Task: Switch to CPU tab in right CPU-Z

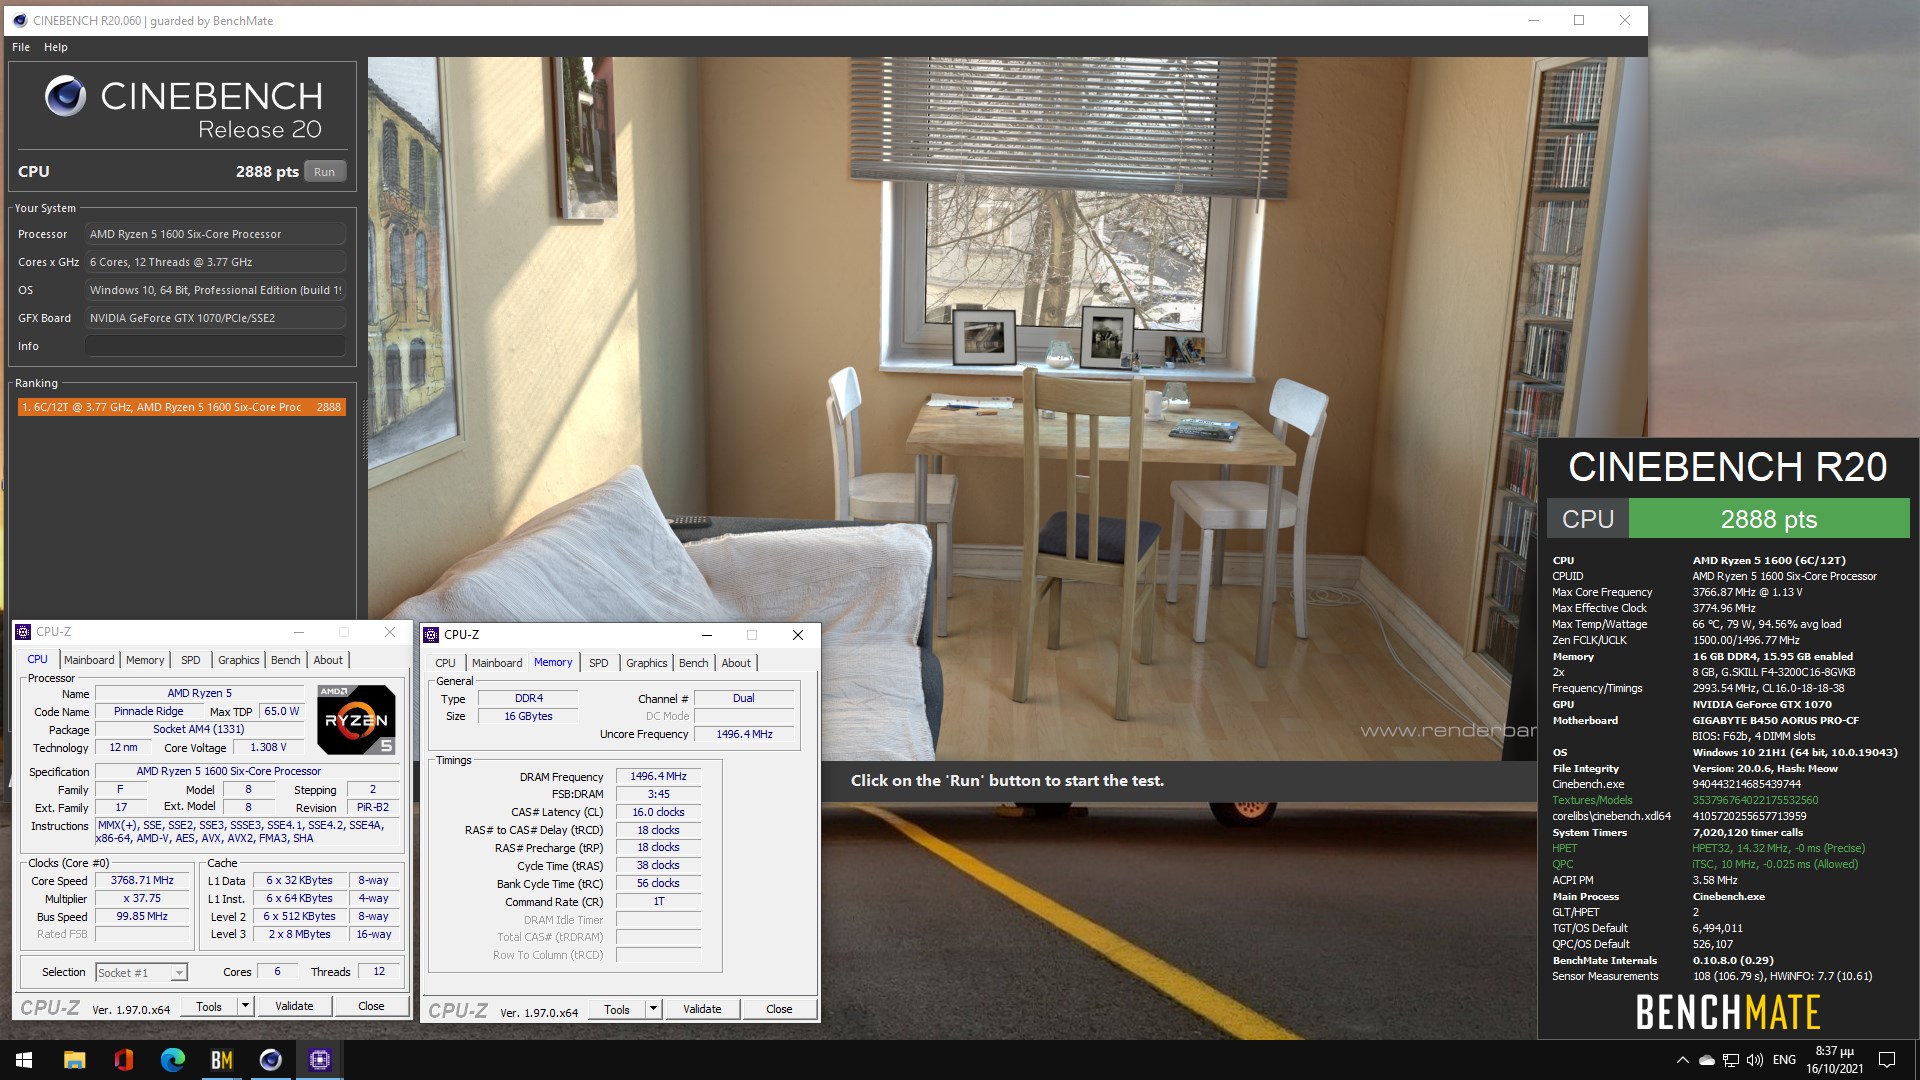Action: point(445,663)
